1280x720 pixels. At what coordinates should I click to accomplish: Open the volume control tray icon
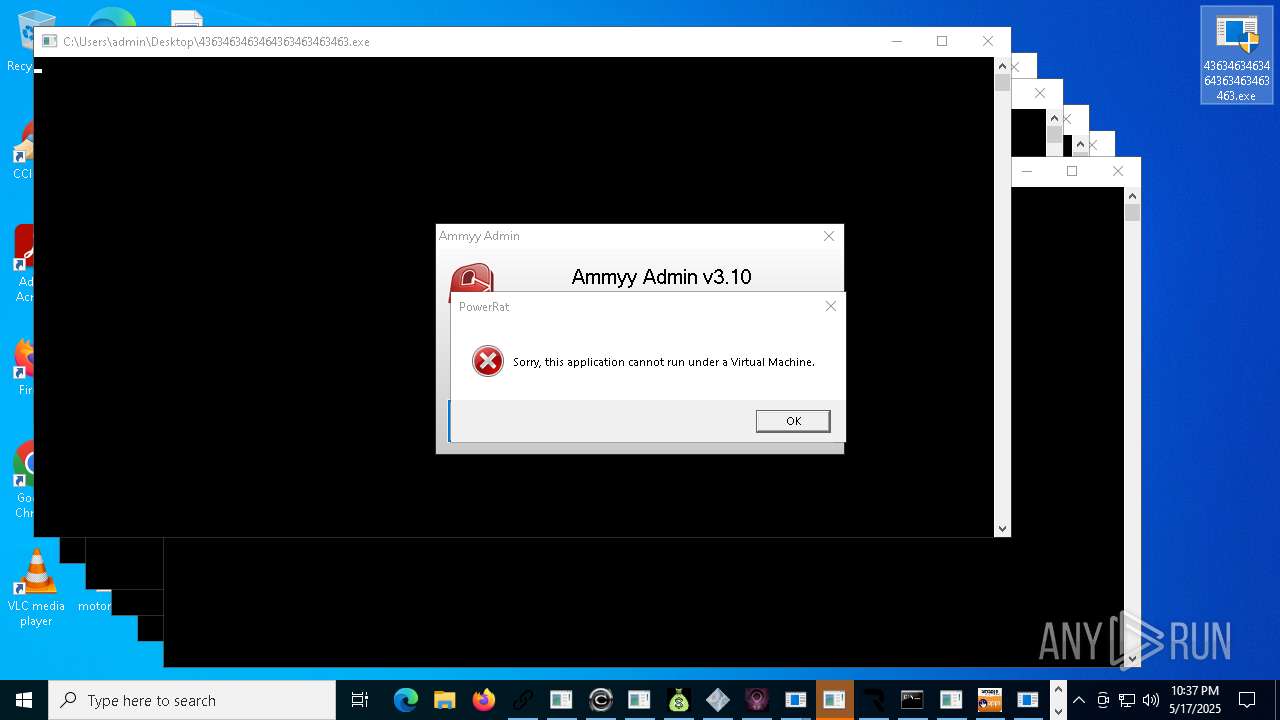coord(1151,700)
